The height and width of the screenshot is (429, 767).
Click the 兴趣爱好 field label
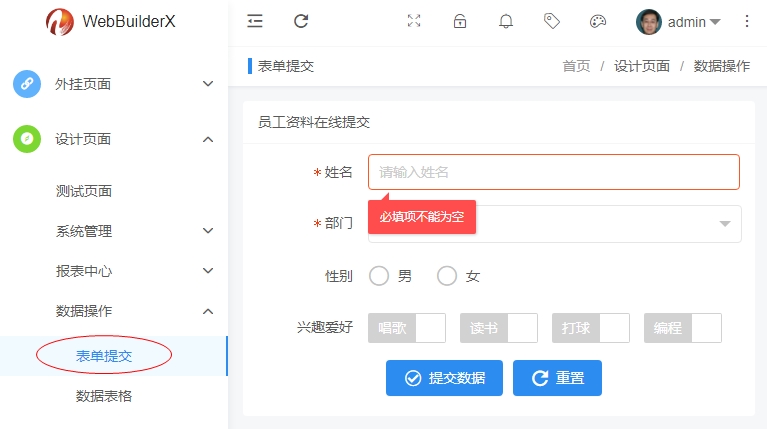tap(325, 327)
